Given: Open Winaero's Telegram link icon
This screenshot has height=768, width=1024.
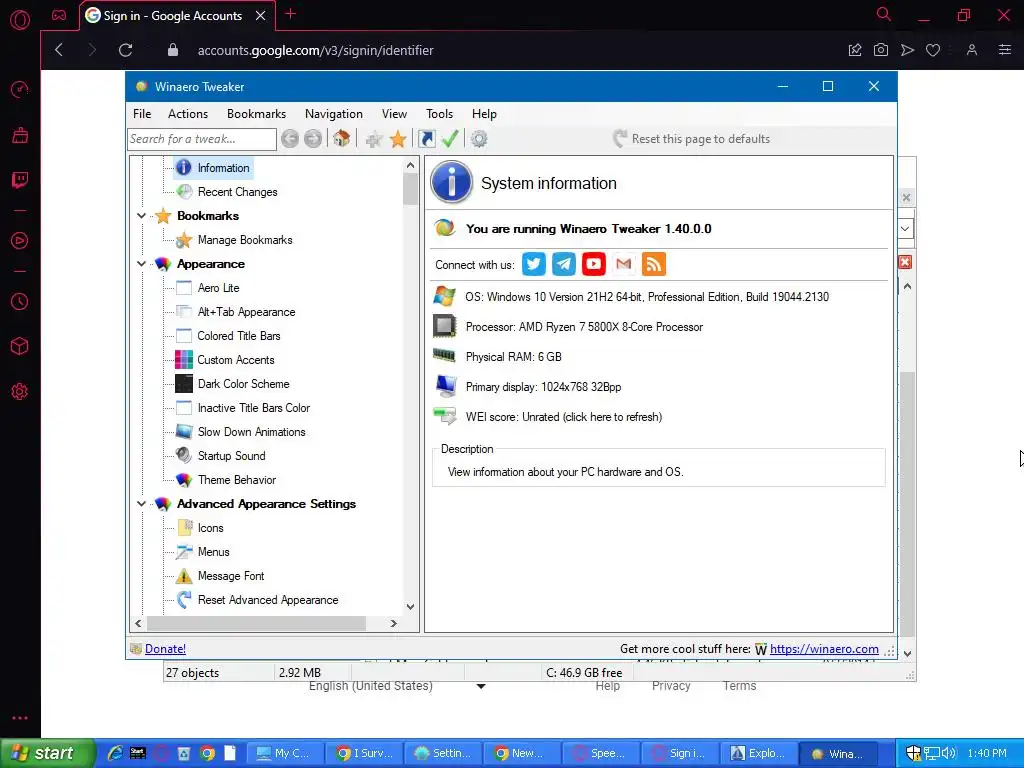Looking at the screenshot, I should click(564, 264).
